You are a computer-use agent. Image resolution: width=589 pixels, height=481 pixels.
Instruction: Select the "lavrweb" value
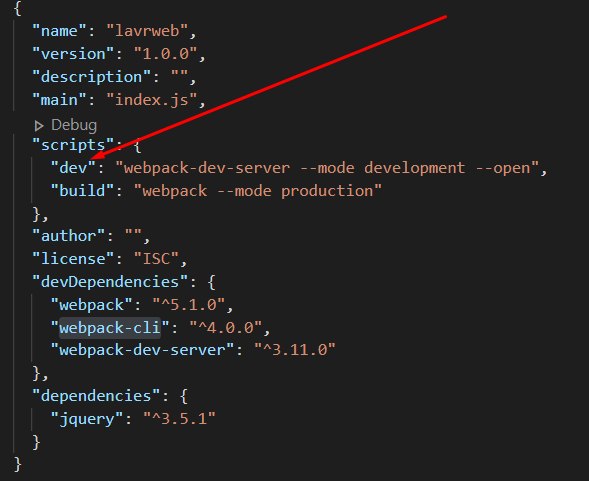pos(147,31)
